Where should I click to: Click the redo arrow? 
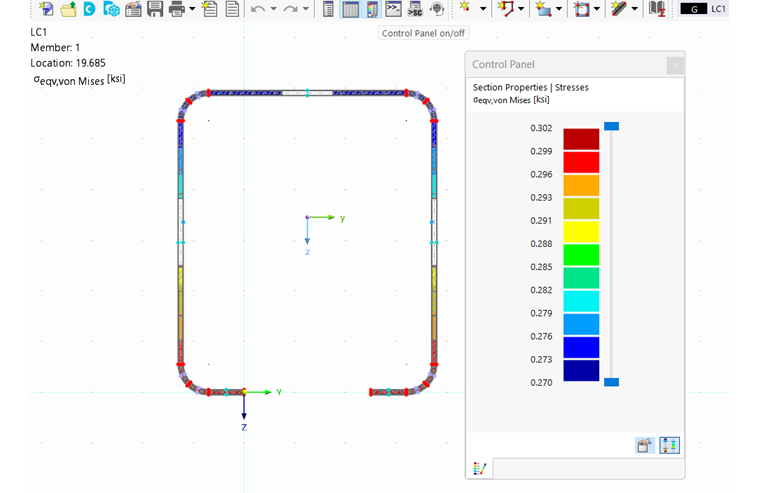[x=289, y=9]
